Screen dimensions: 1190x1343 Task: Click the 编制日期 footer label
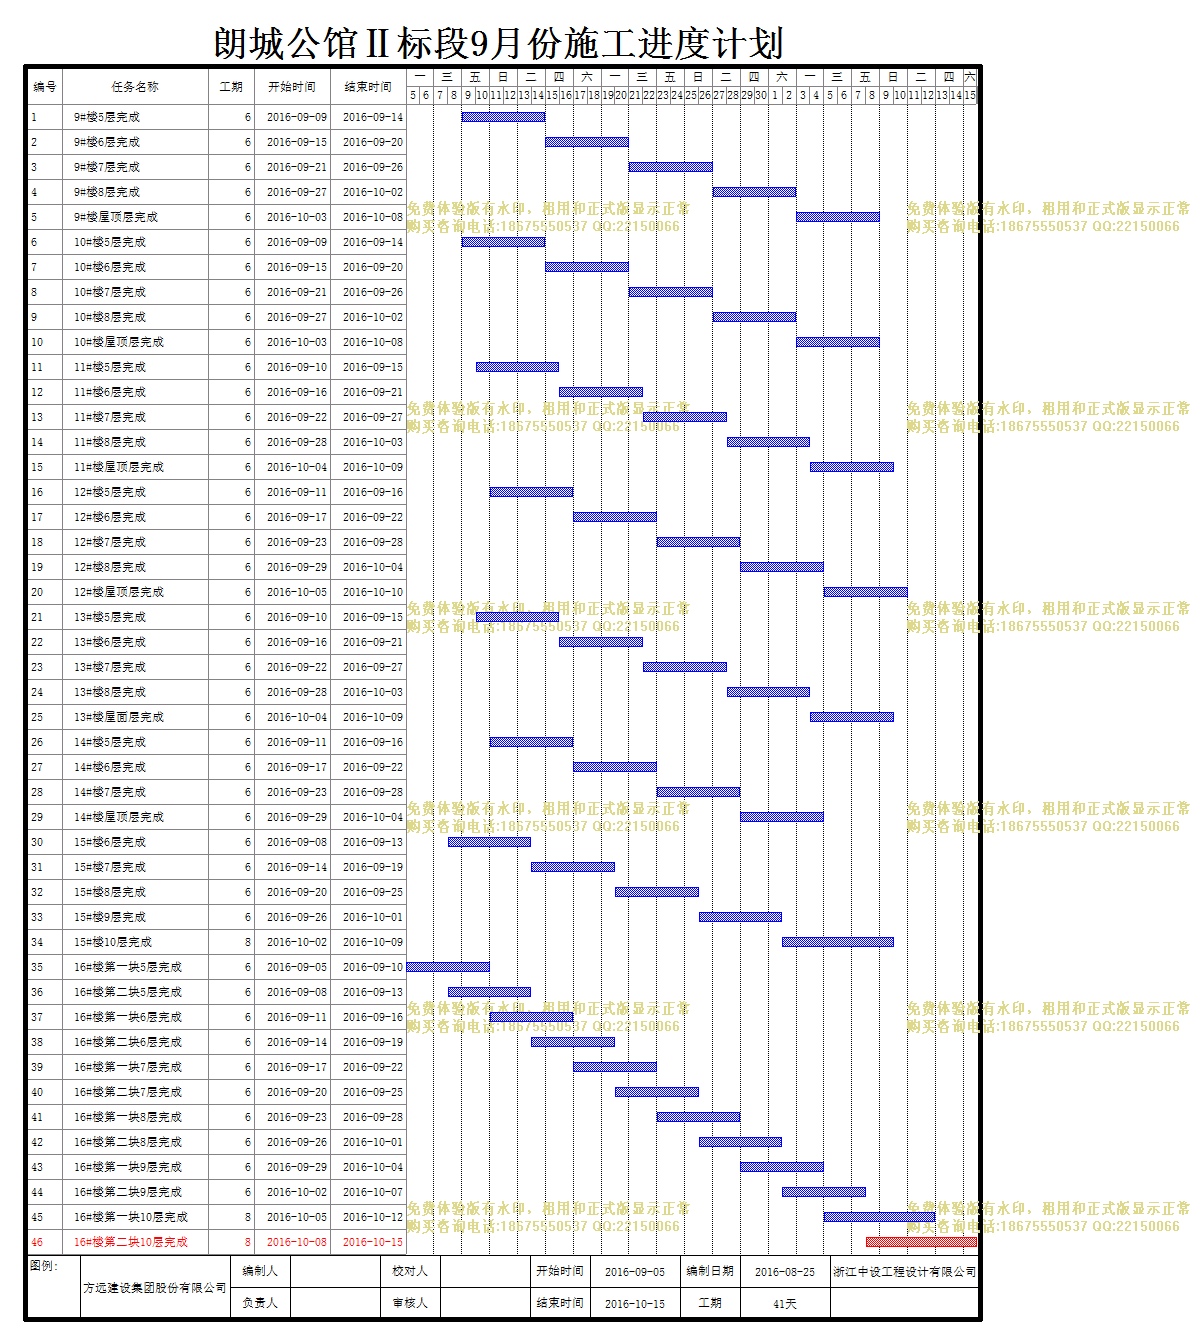[710, 1271]
